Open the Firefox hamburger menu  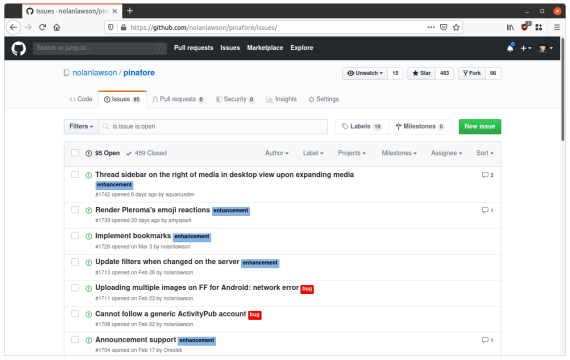557,27
